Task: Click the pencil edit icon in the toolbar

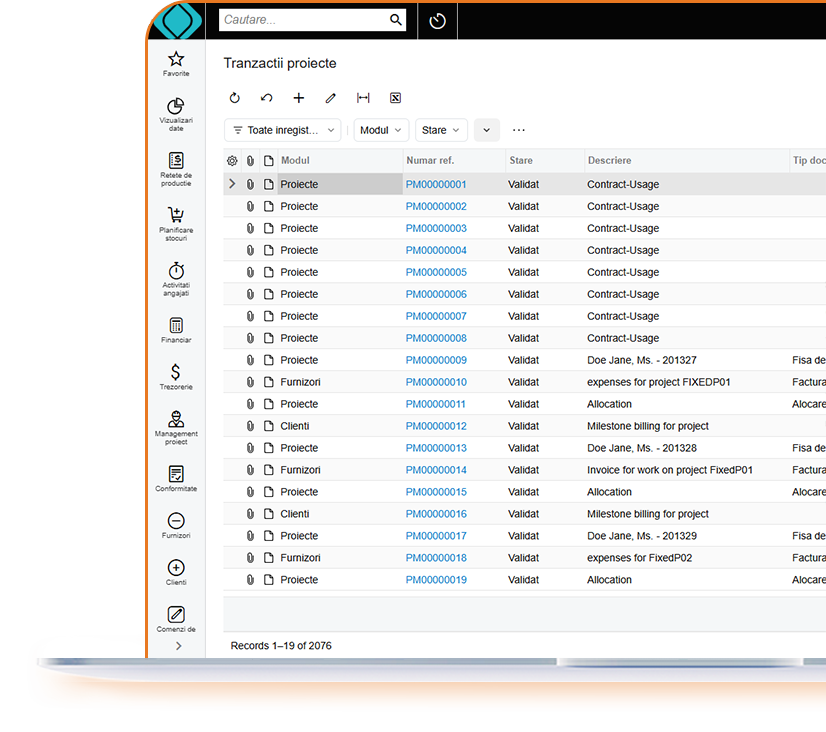Action: pos(331,98)
